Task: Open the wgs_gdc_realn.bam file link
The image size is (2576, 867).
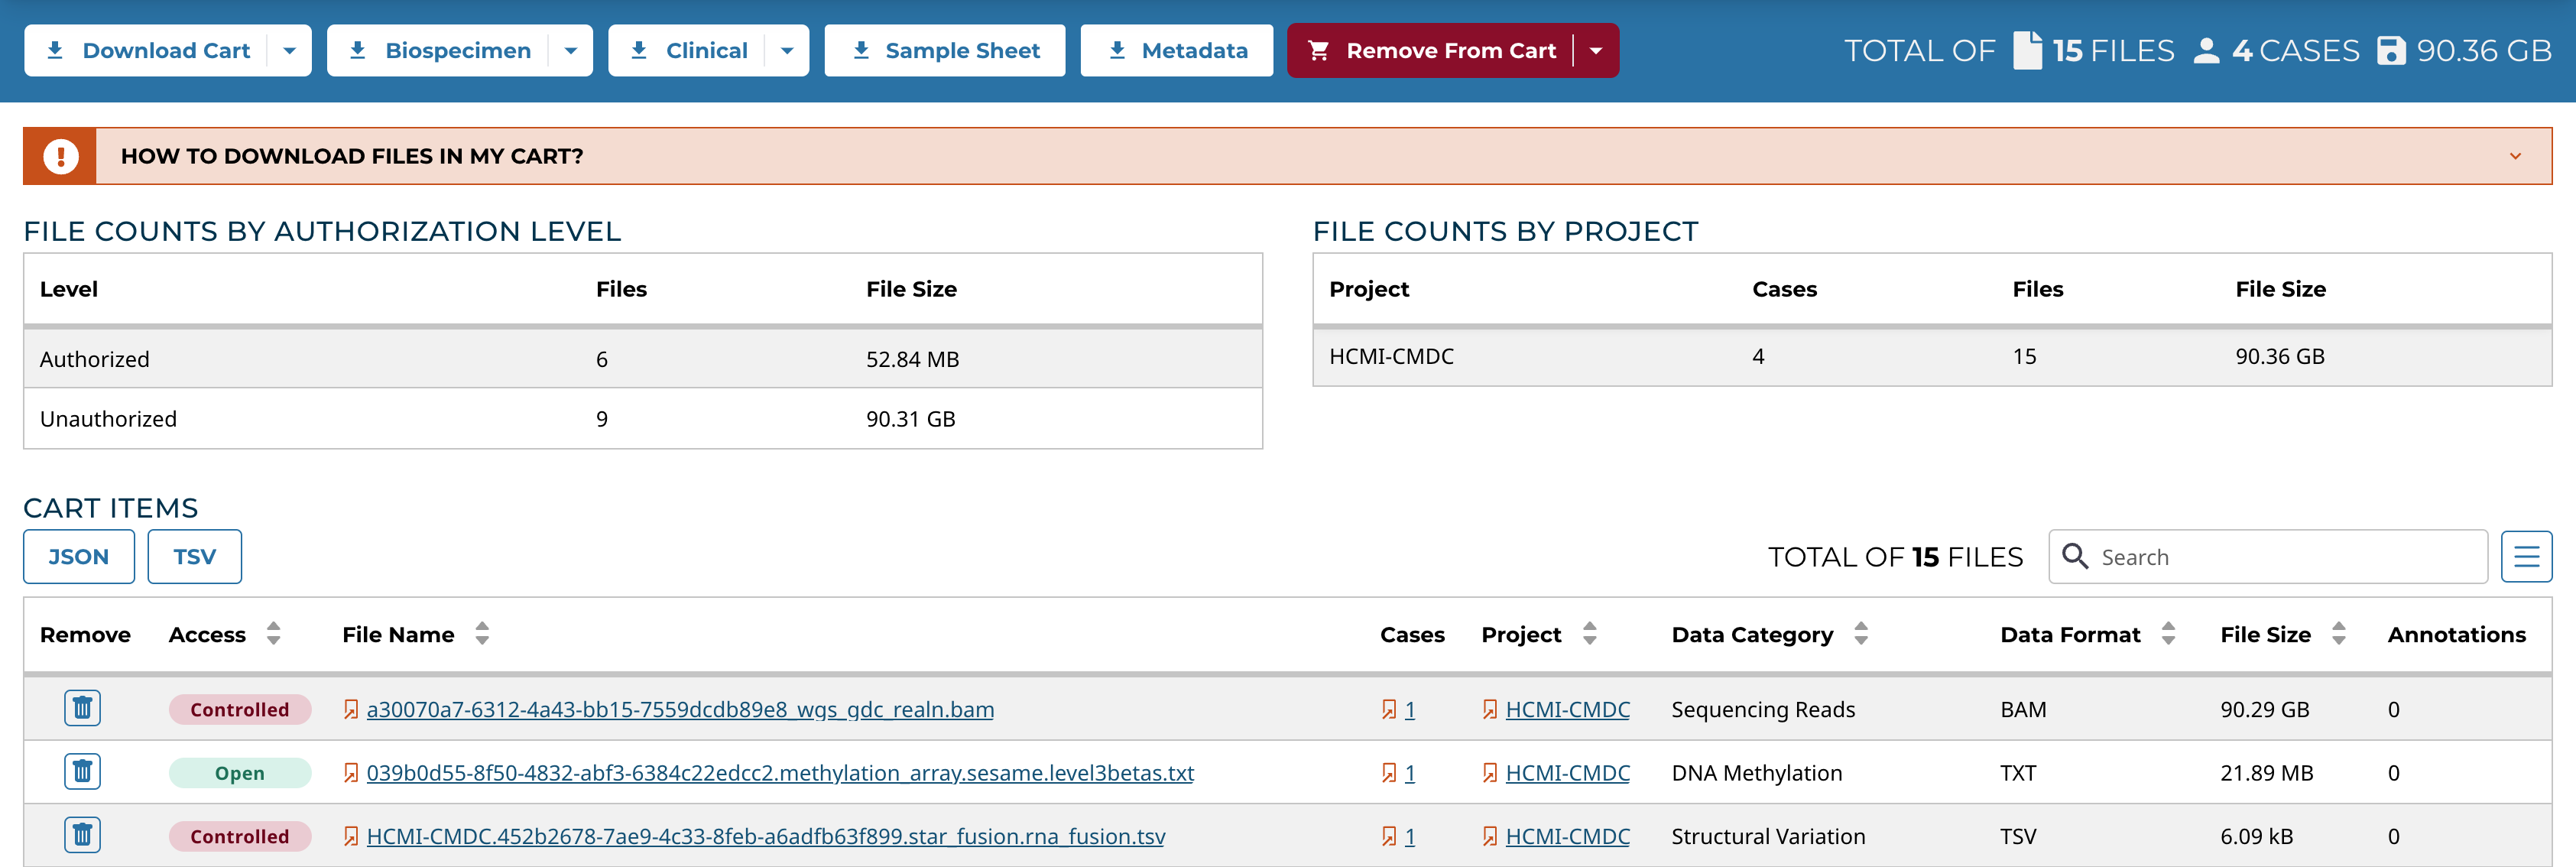Action: 680,710
